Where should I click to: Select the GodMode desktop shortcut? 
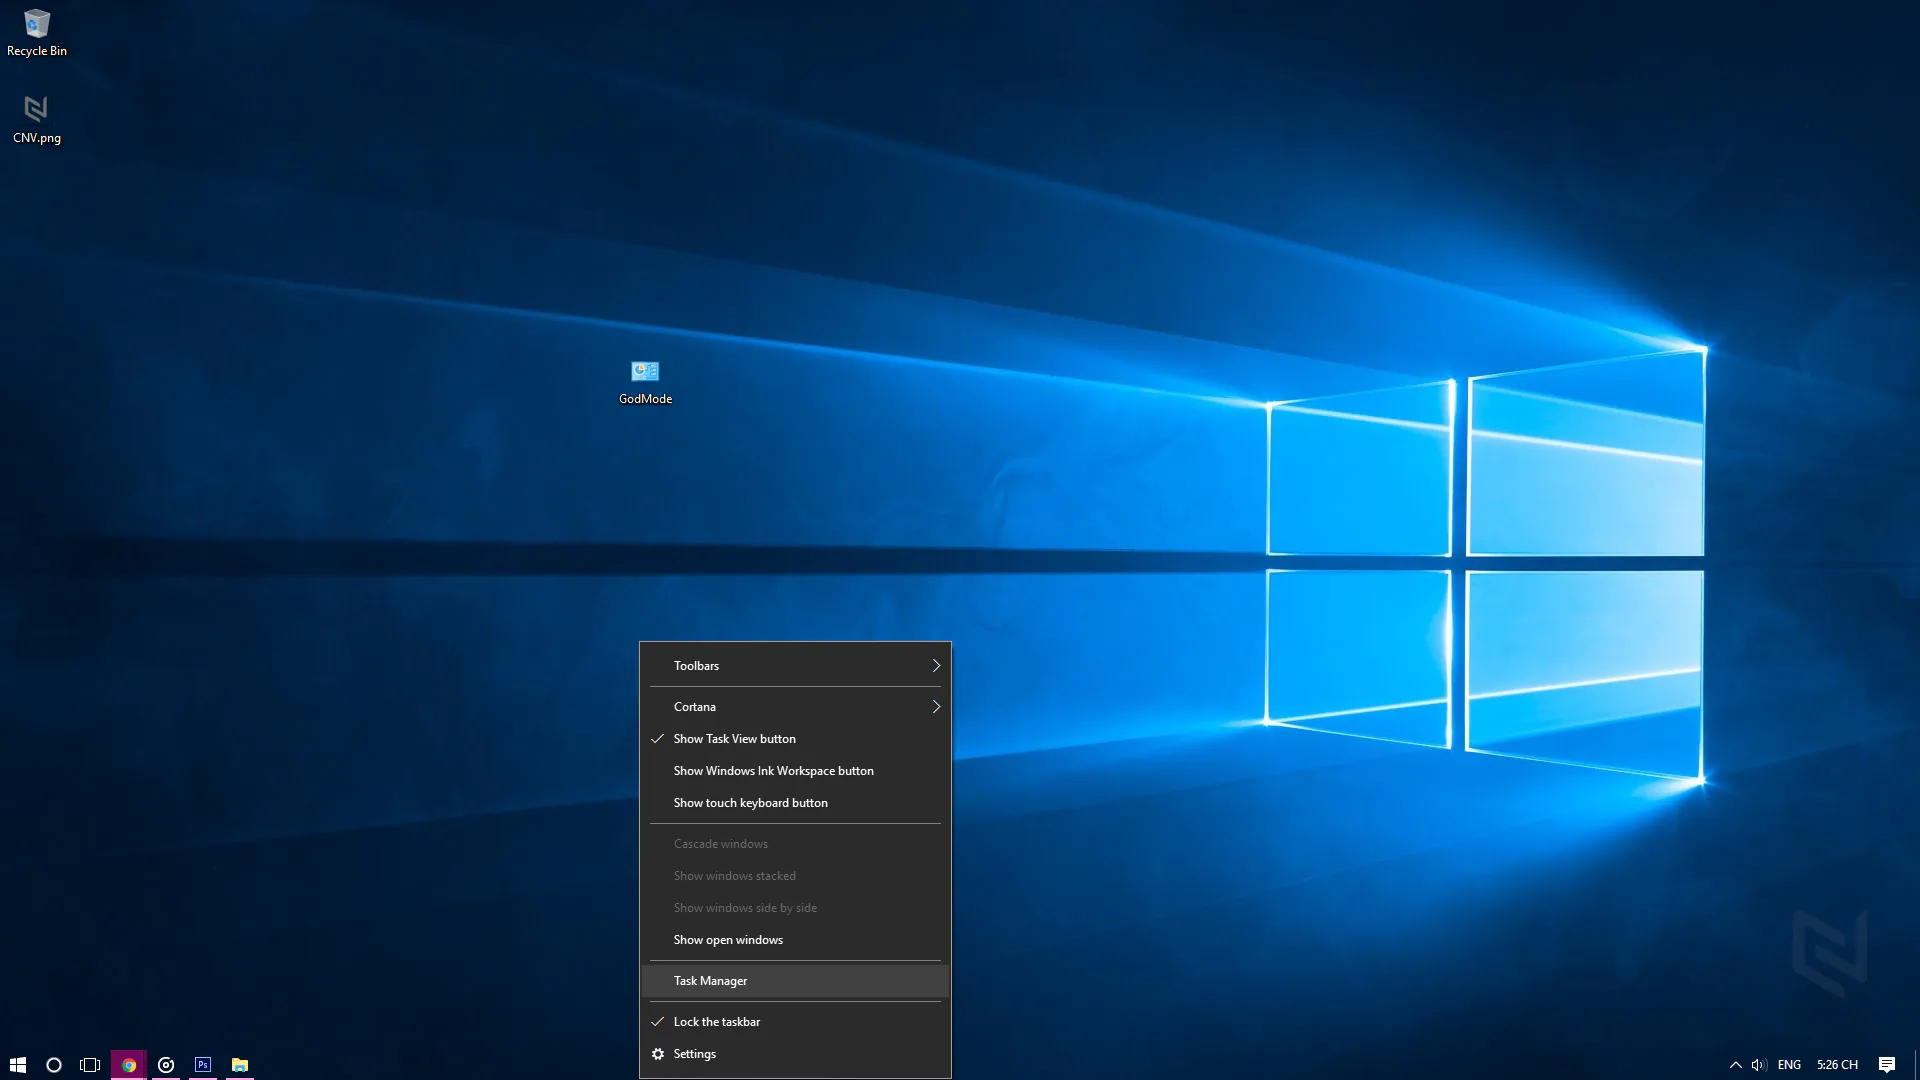coord(645,382)
